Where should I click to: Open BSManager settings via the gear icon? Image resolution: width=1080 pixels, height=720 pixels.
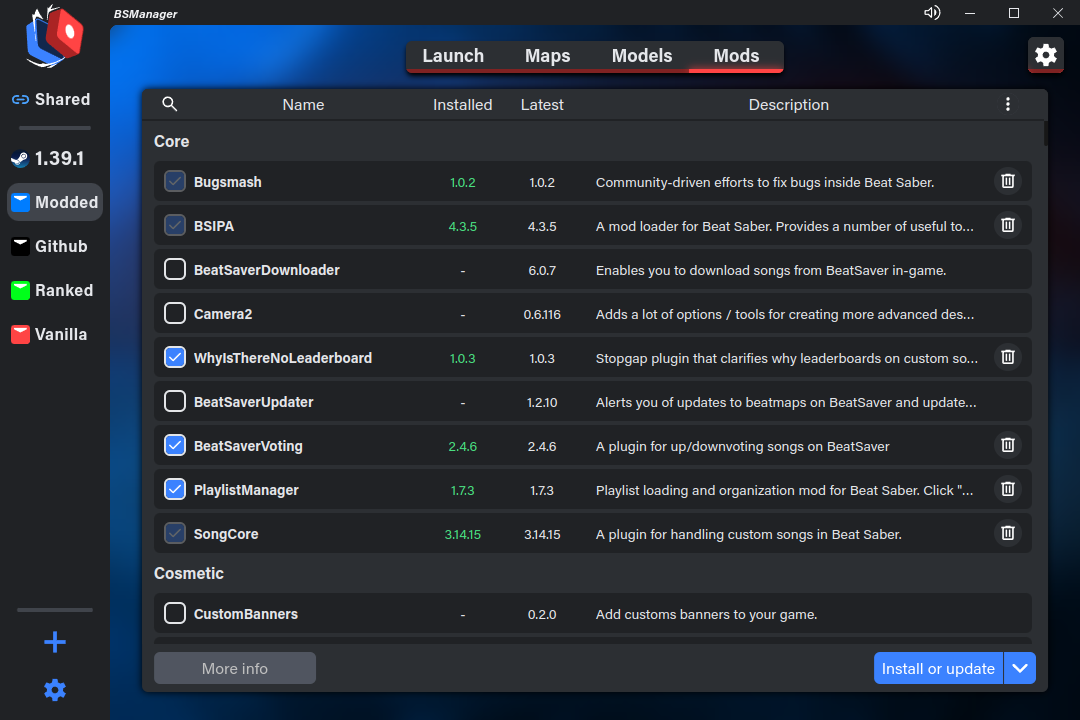coord(1045,55)
